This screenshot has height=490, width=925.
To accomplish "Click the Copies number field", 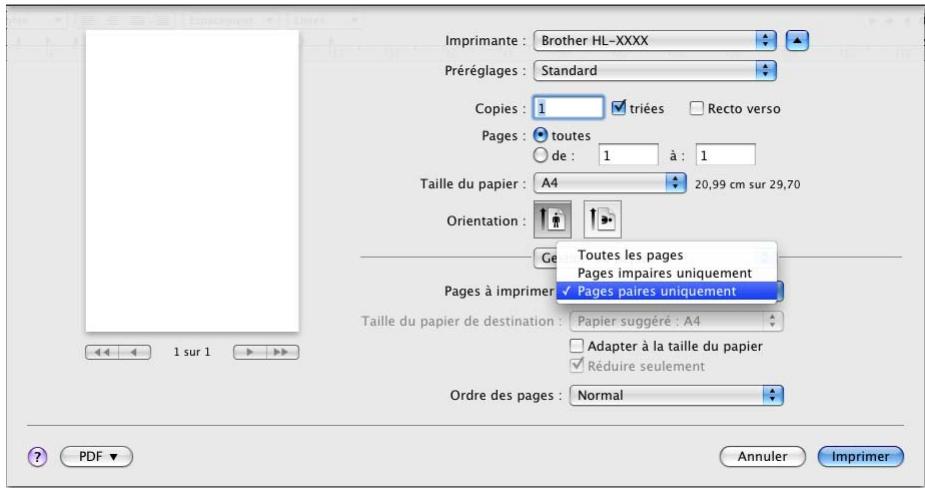I will 569,108.
